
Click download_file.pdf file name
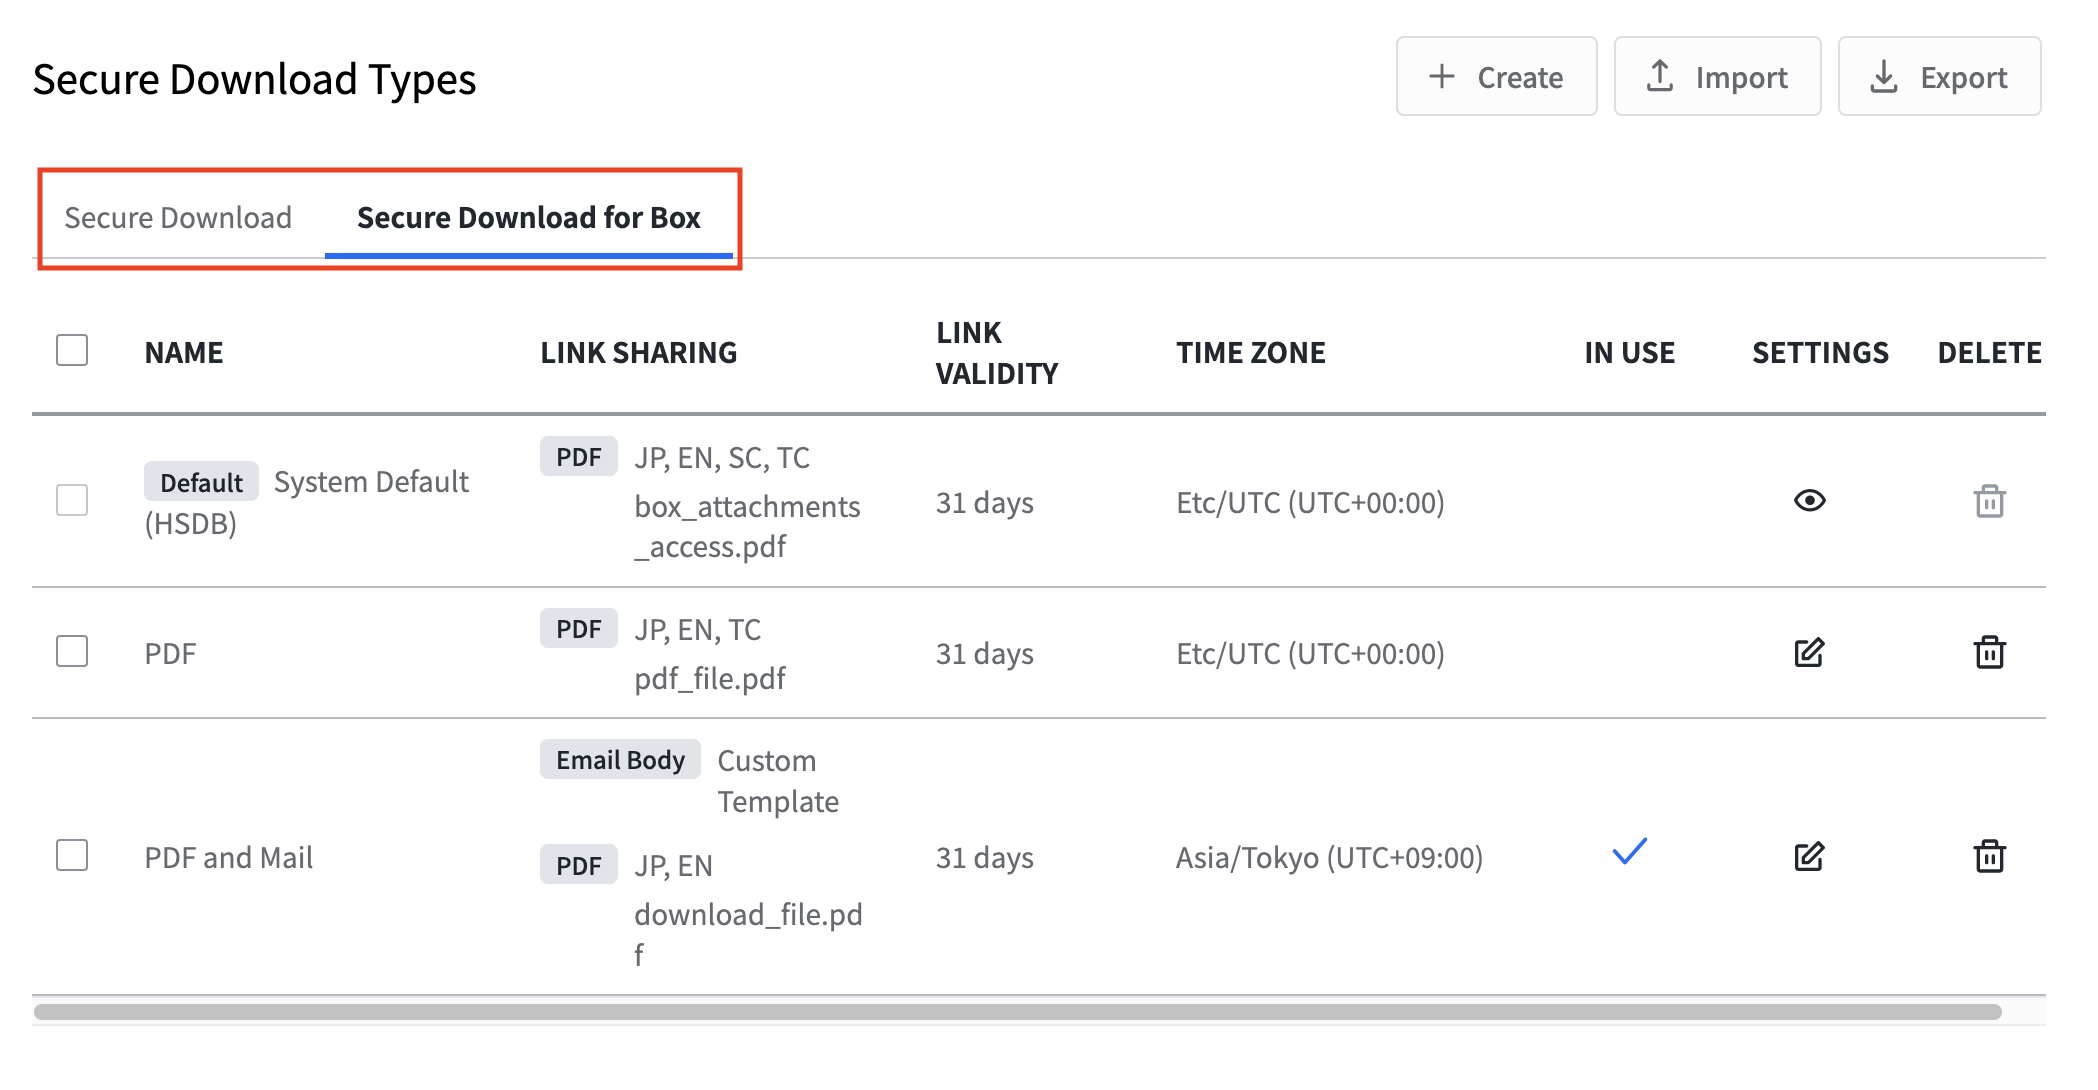pos(748,935)
